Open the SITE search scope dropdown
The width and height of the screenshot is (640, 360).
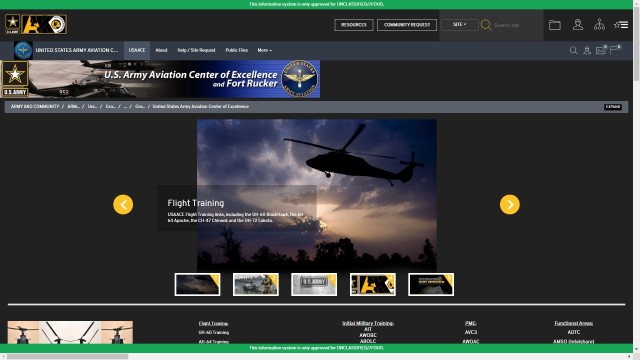tap(459, 24)
